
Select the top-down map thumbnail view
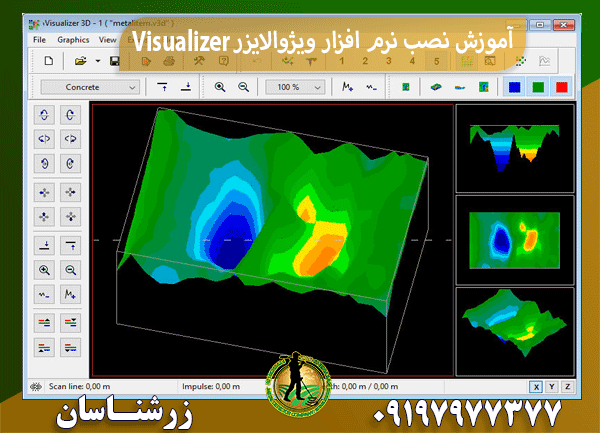(x=515, y=240)
